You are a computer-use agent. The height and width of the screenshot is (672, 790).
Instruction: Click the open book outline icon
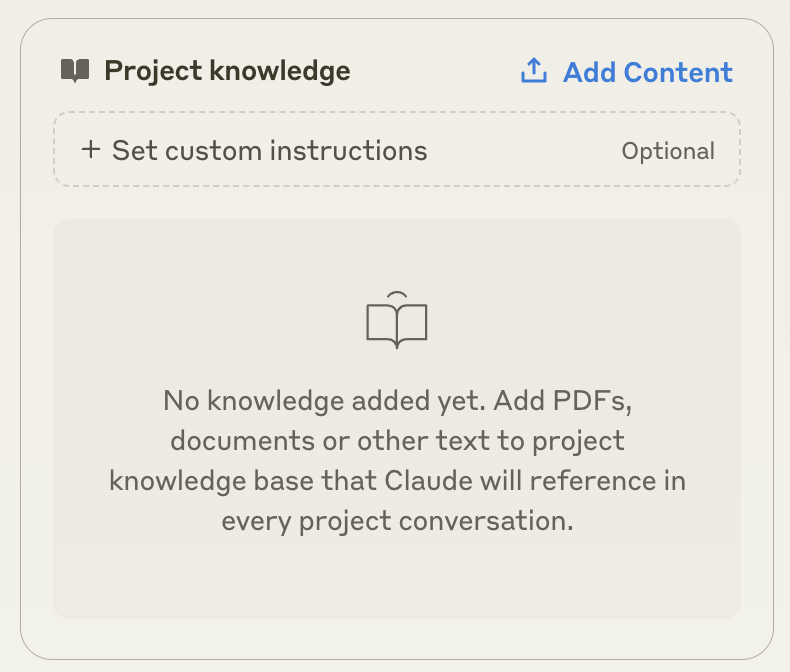pyautogui.click(x=397, y=320)
